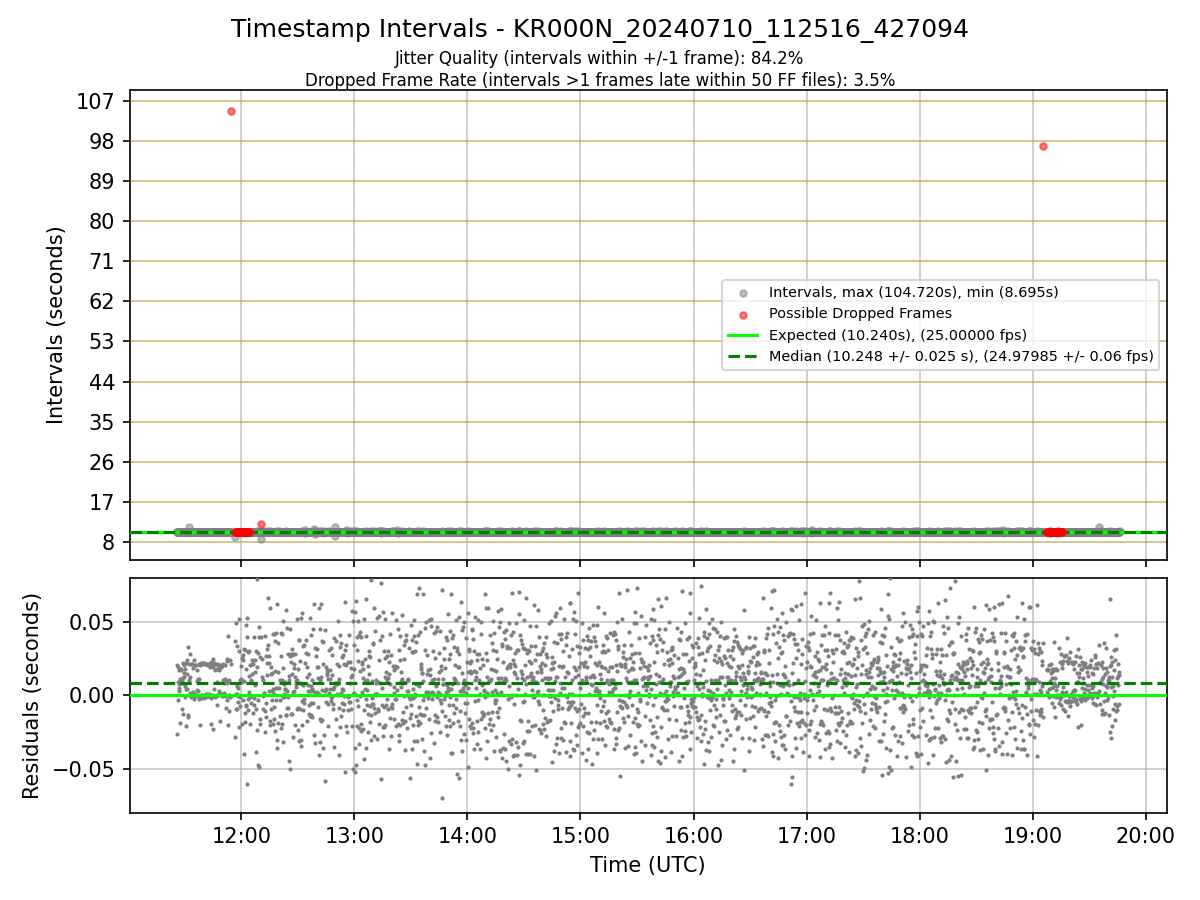The height and width of the screenshot is (900, 1200).
Task: Click the plot title starting "Timestamp Intervals - KR000N"
Action: coord(599,29)
